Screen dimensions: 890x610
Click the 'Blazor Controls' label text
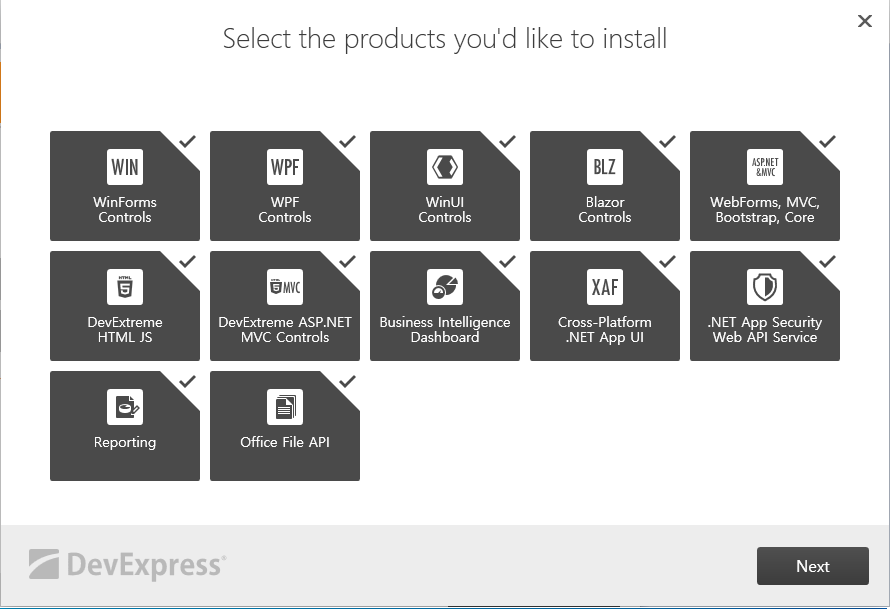click(x=605, y=209)
